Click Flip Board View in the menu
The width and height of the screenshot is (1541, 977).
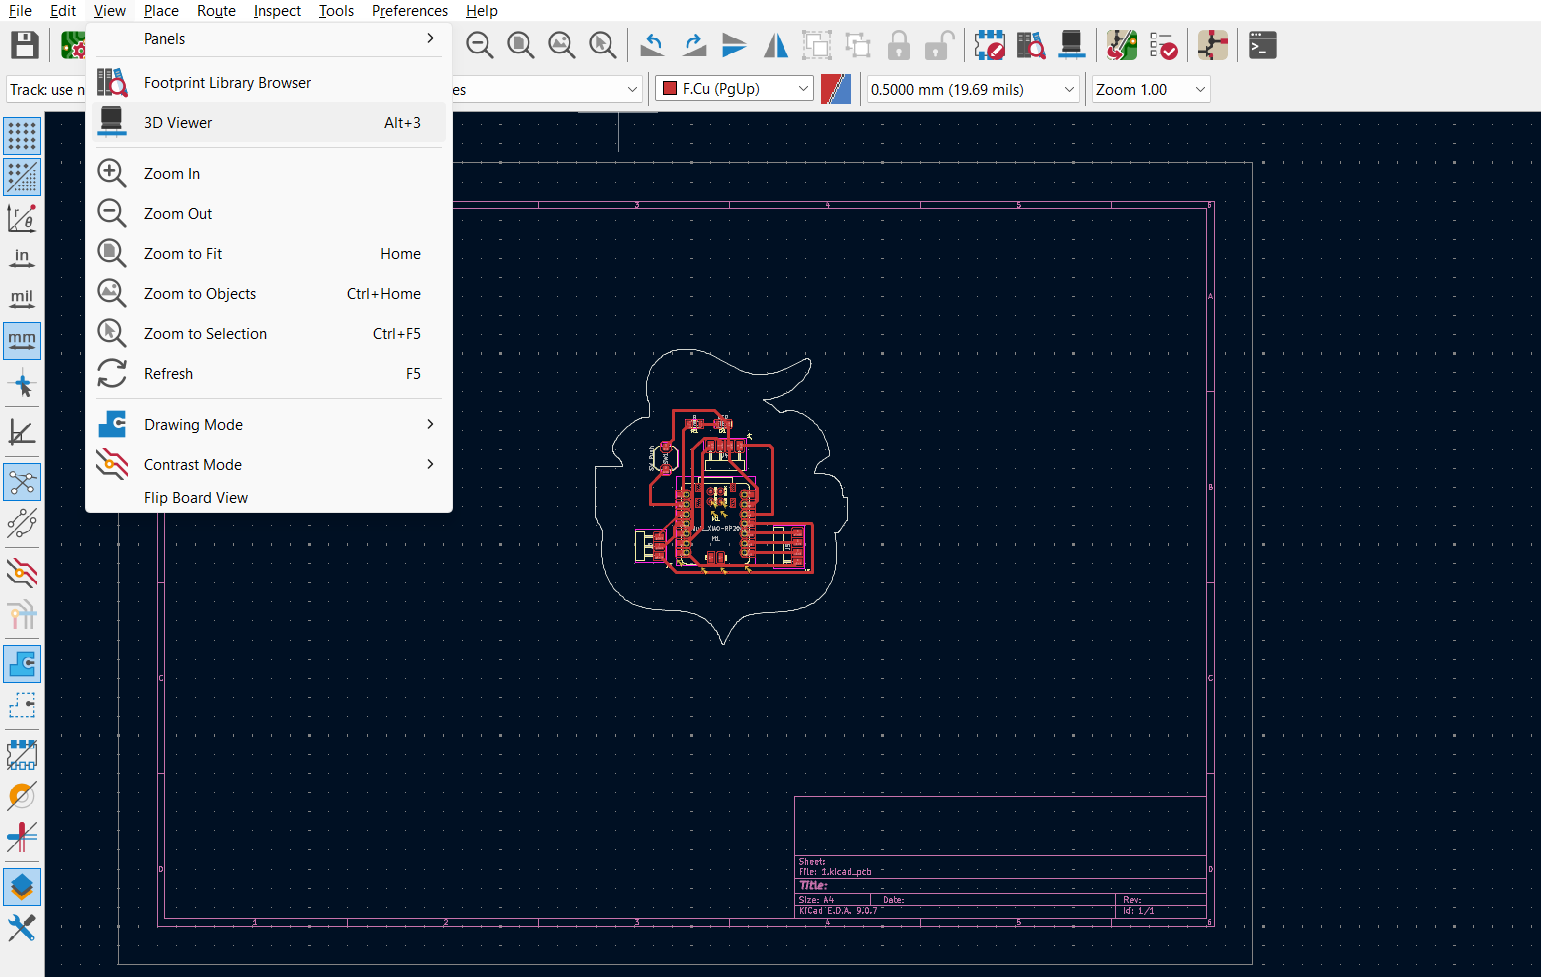click(x=195, y=497)
